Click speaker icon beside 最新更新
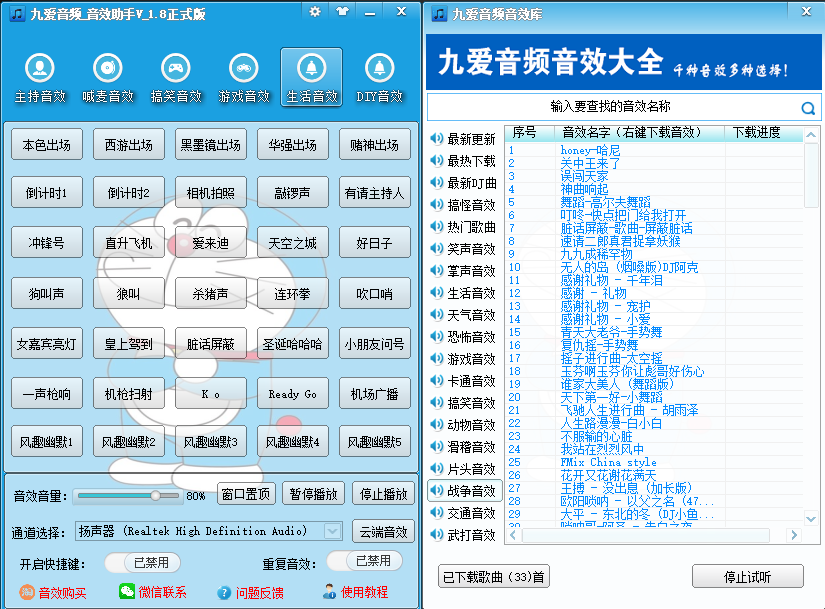Image resolution: width=825 pixels, height=609 pixels. [x=437, y=138]
